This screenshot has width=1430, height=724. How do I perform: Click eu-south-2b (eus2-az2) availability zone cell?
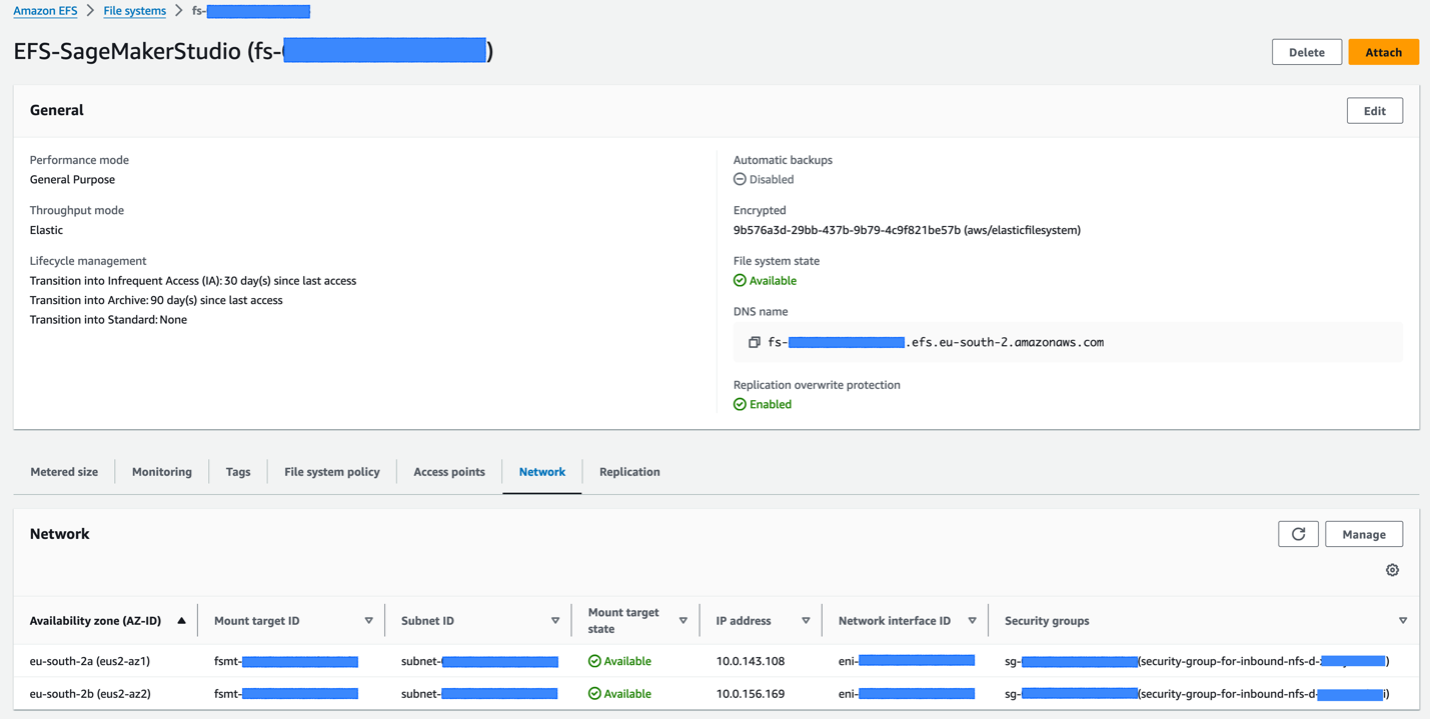click(x=90, y=693)
